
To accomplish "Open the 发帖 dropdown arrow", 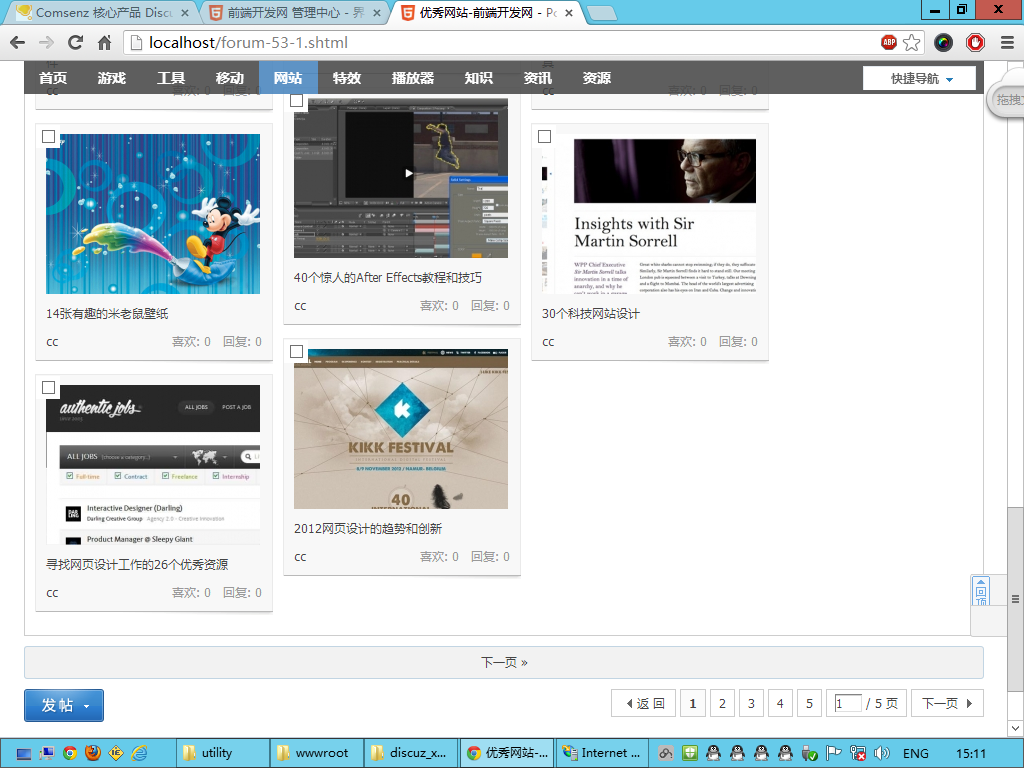I will pos(86,706).
